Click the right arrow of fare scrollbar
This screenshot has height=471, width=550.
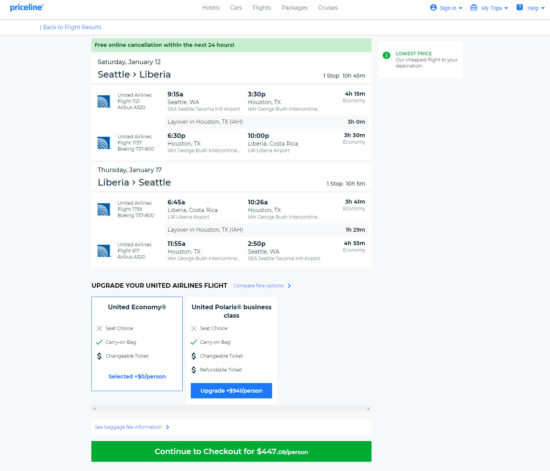click(x=368, y=409)
